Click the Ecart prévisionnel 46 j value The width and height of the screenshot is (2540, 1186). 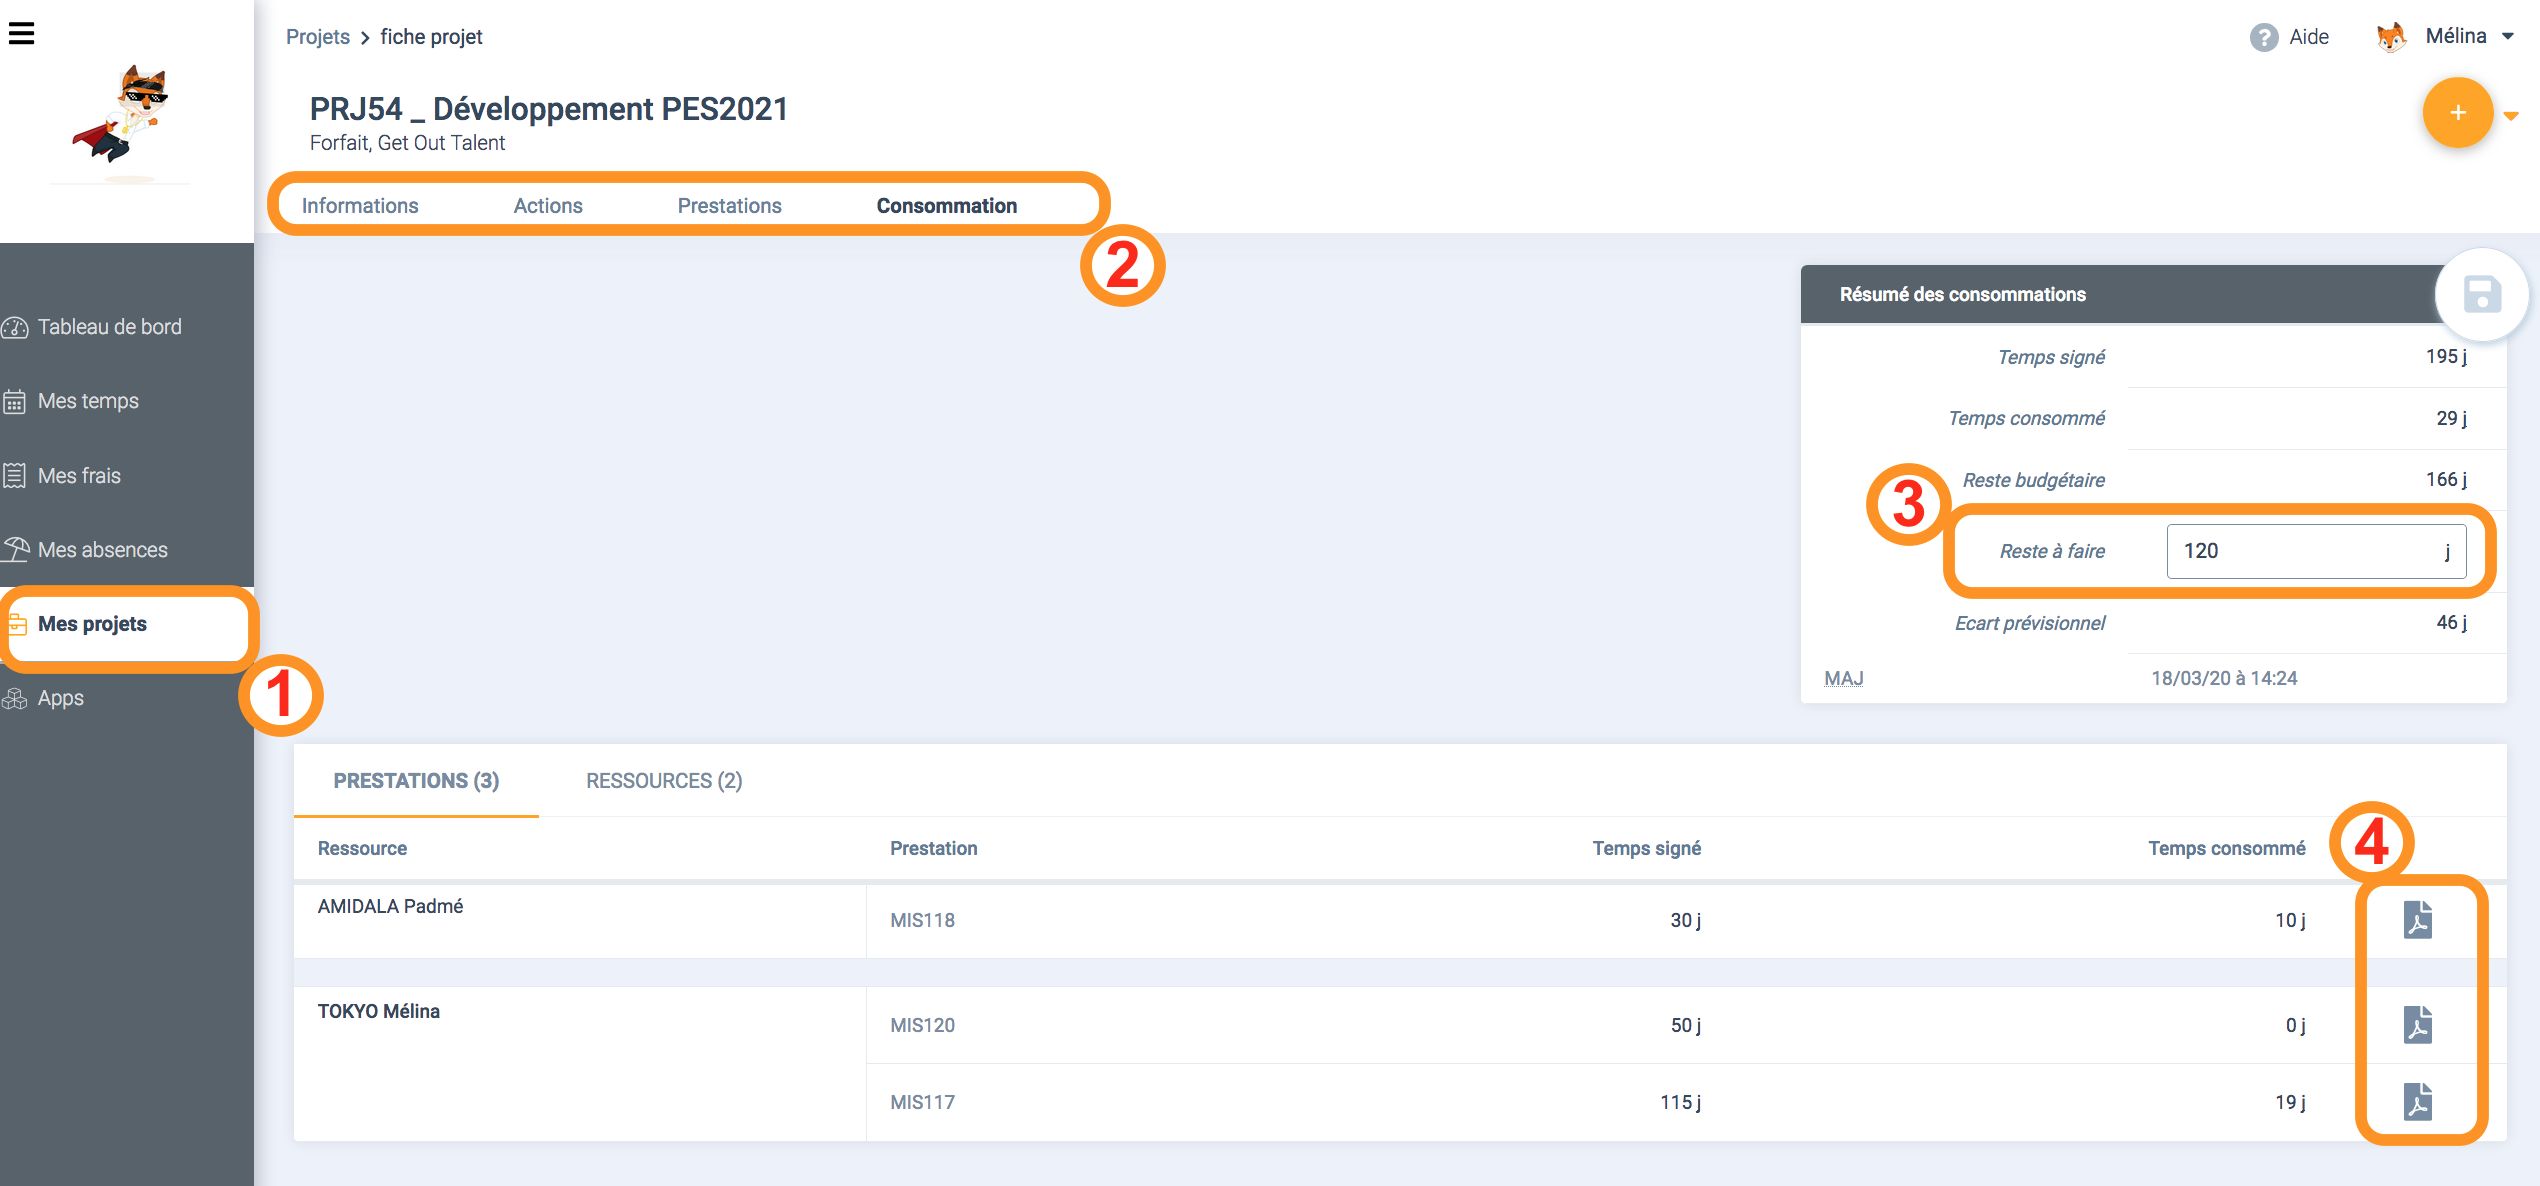2451,623
